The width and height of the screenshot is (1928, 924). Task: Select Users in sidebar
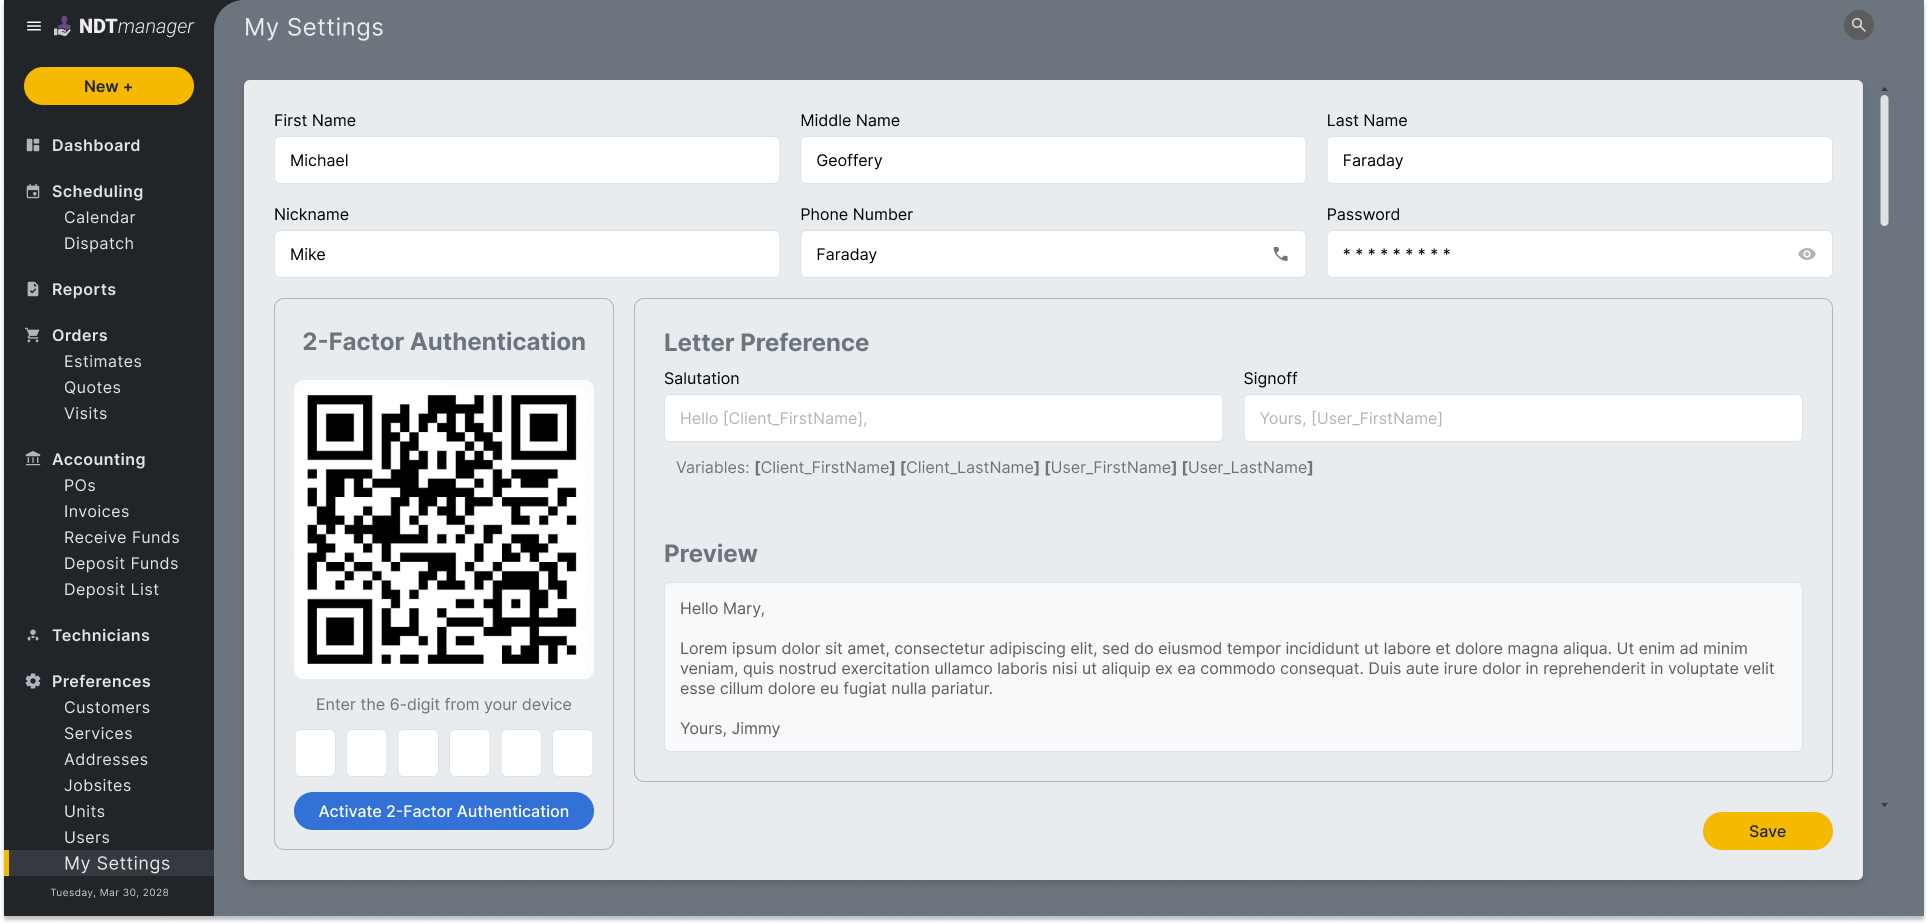87,837
